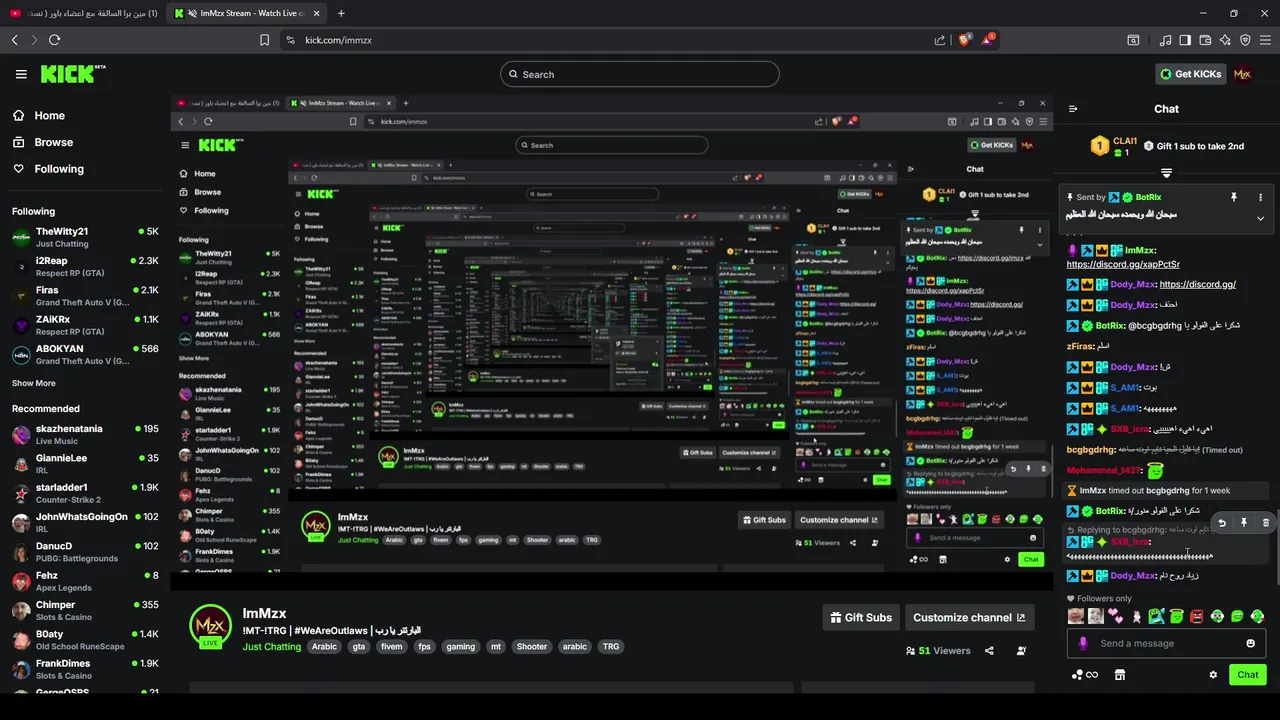
Task: Select the Just Chatting category link
Action: [272, 647]
